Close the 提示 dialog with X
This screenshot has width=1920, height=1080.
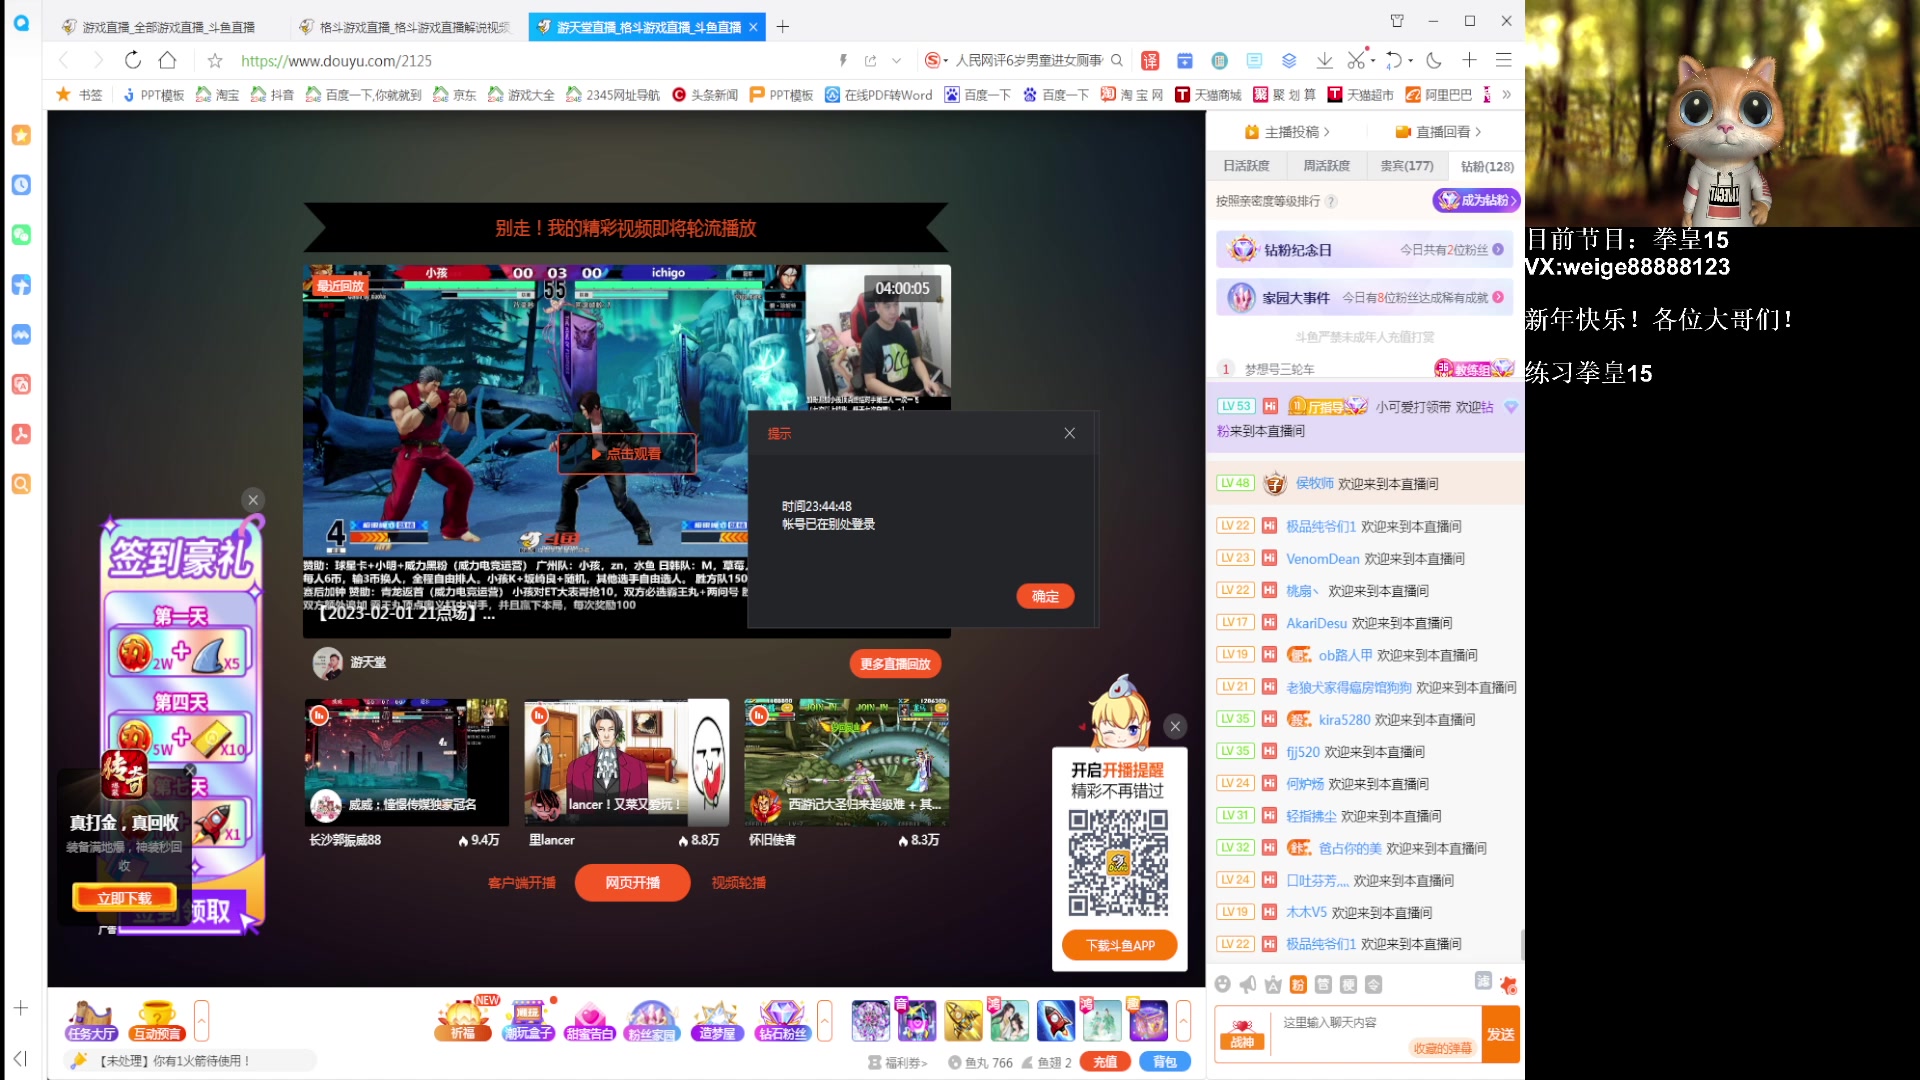(1069, 433)
